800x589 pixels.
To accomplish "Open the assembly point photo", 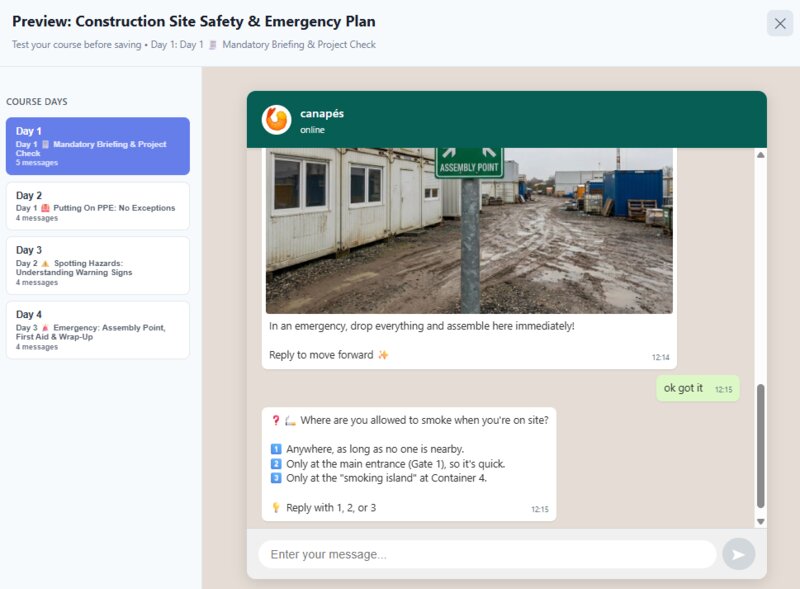I will coord(469,230).
